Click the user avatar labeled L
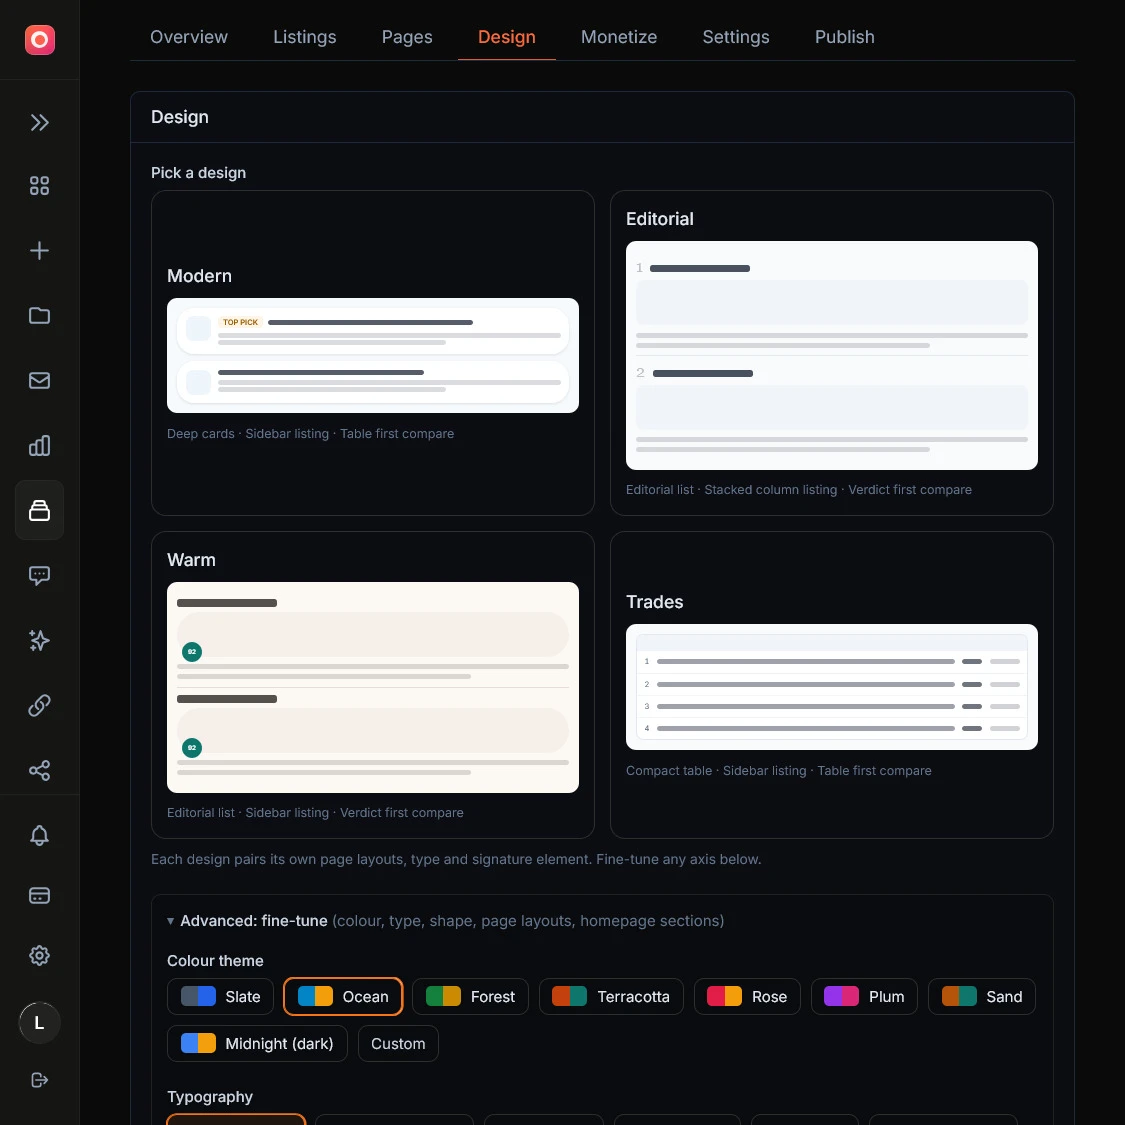The height and width of the screenshot is (1125, 1125). coord(39,1022)
